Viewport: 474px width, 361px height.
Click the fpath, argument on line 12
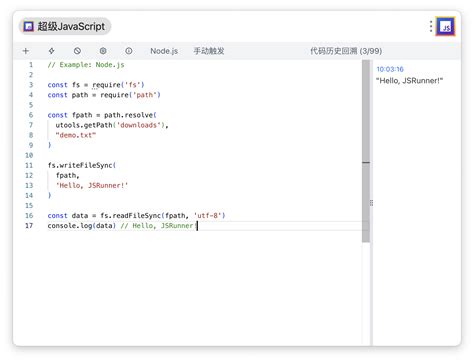click(x=68, y=176)
